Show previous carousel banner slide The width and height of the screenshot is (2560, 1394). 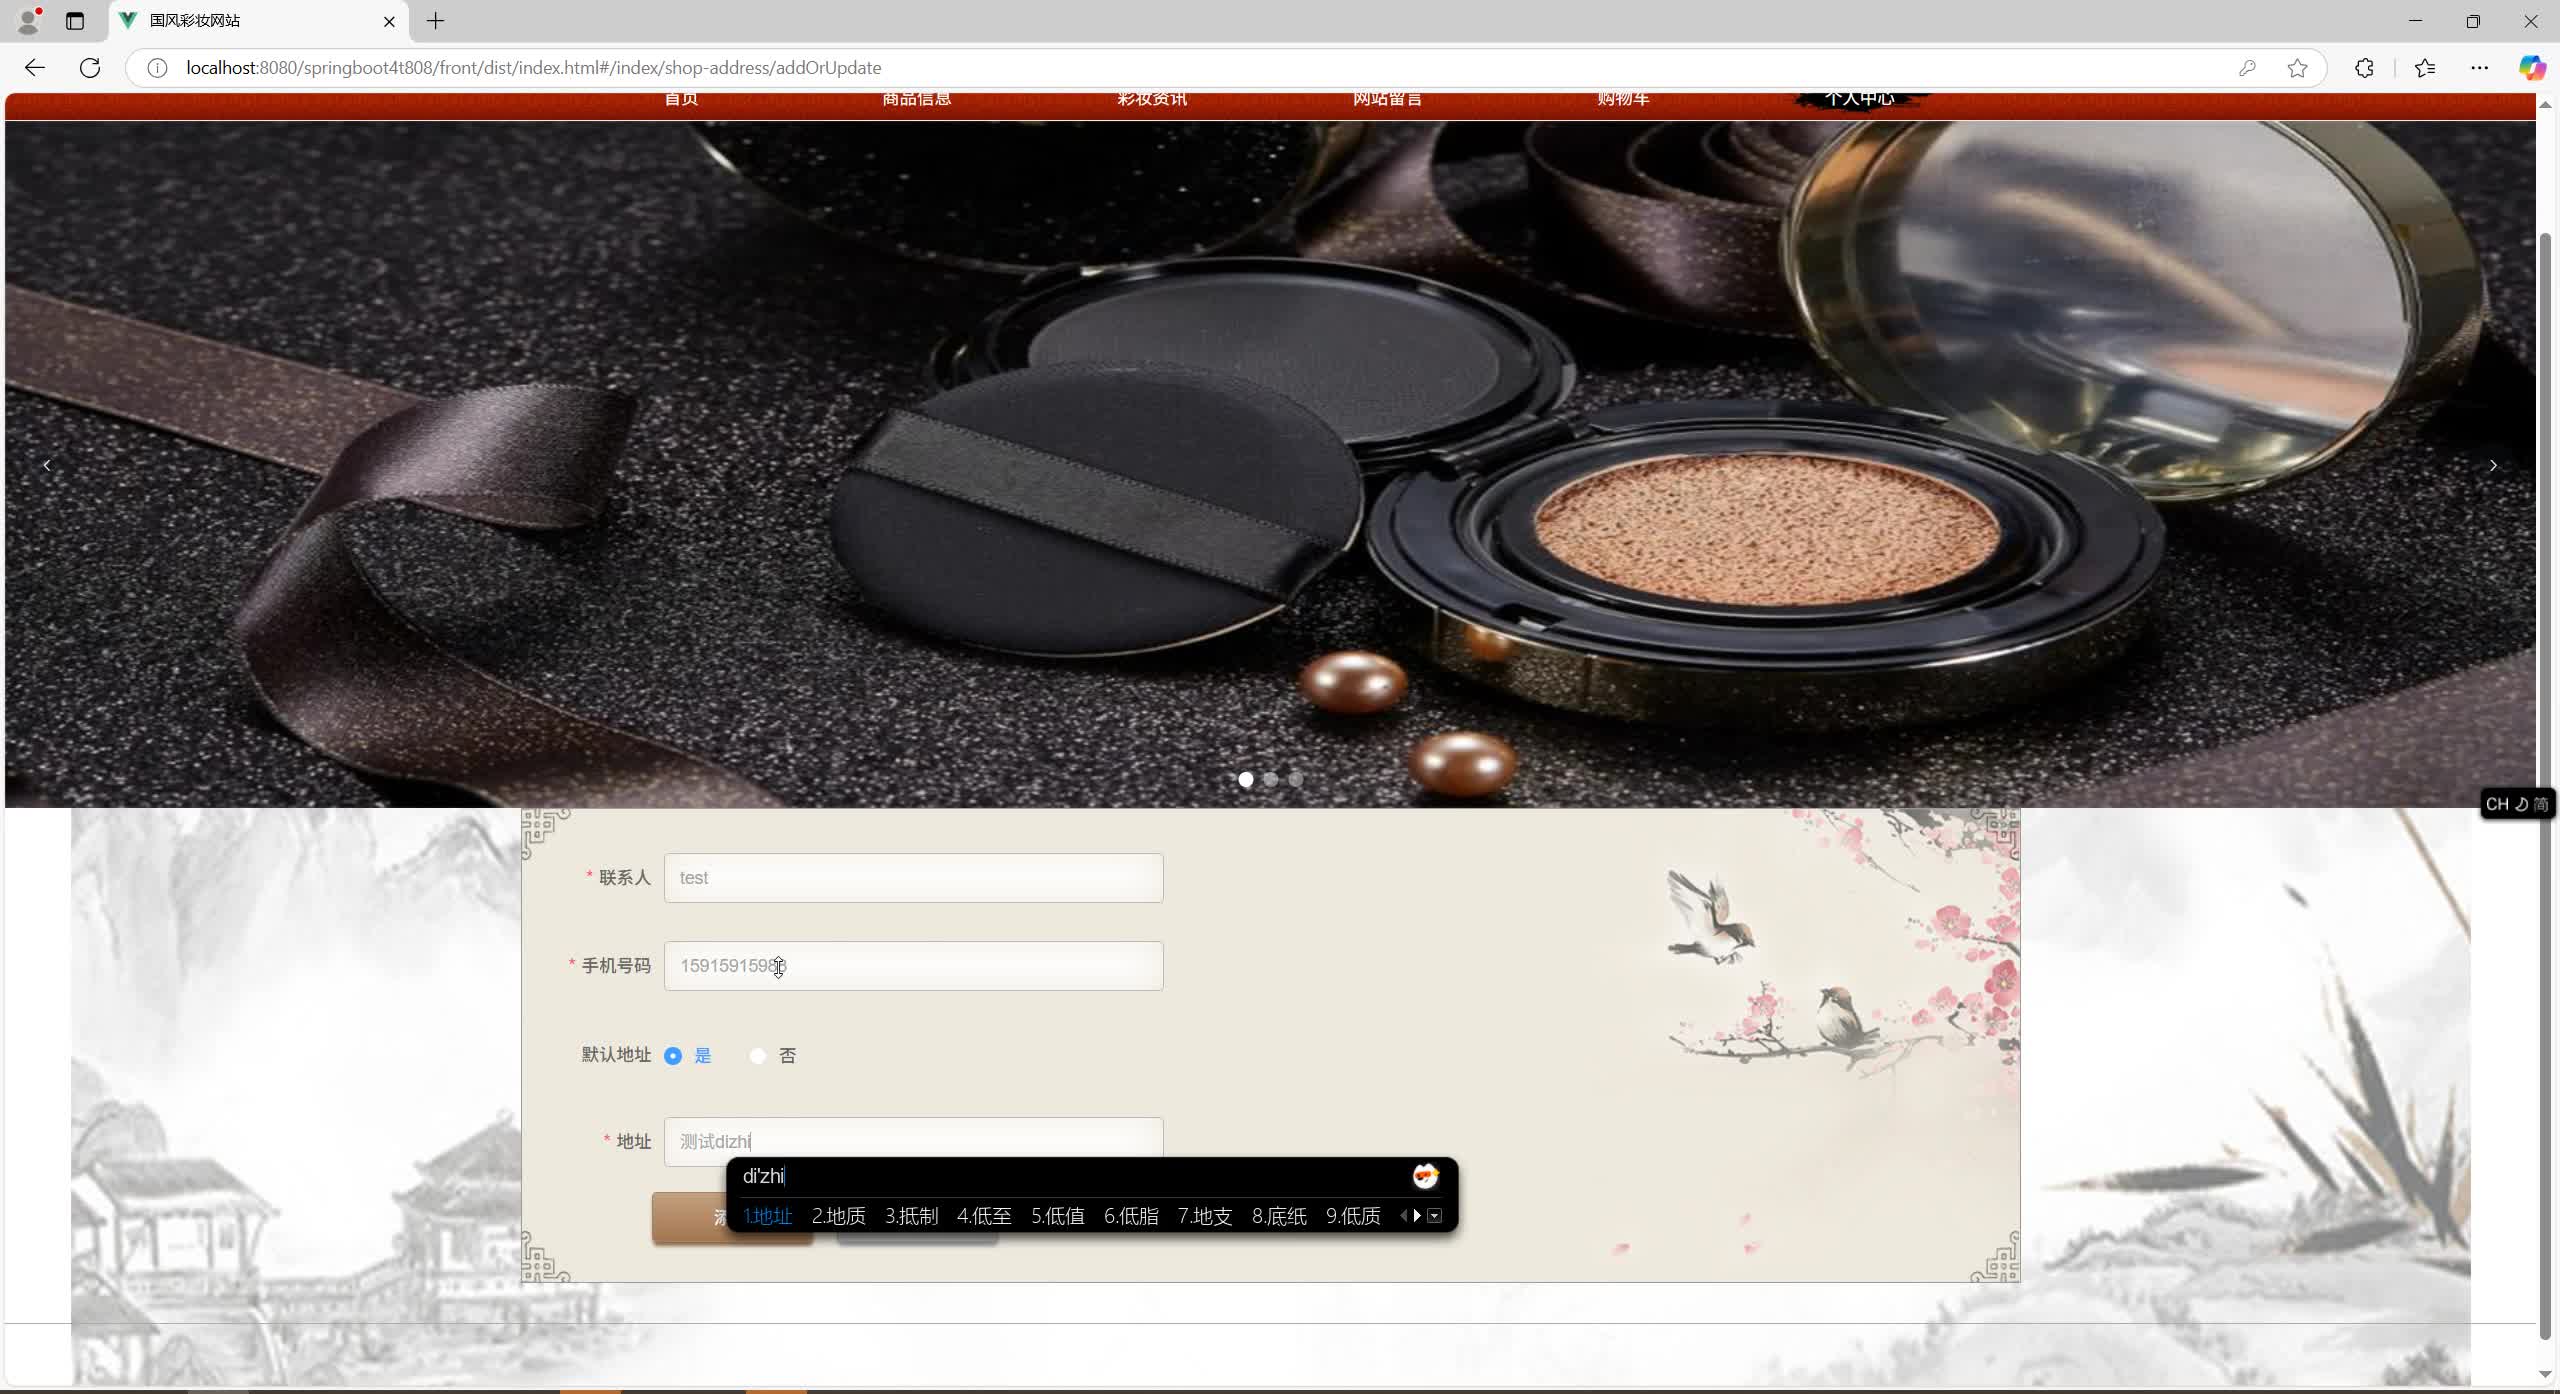coord(47,466)
